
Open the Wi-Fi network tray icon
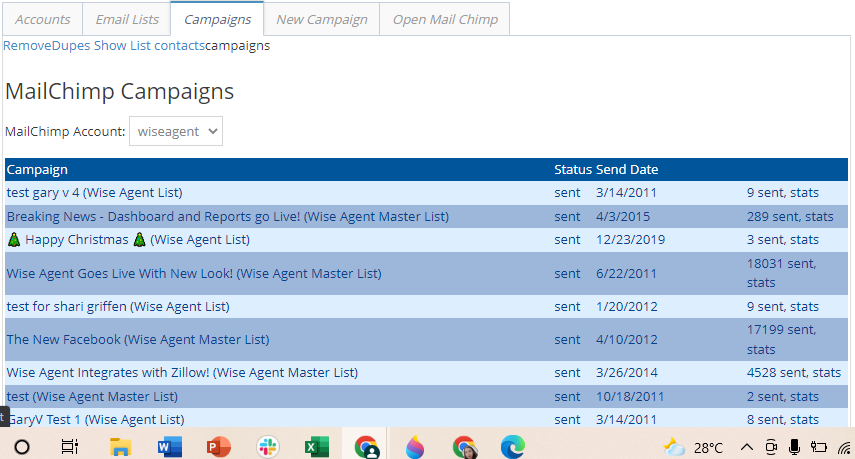pyautogui.click(x=844, y=448)
